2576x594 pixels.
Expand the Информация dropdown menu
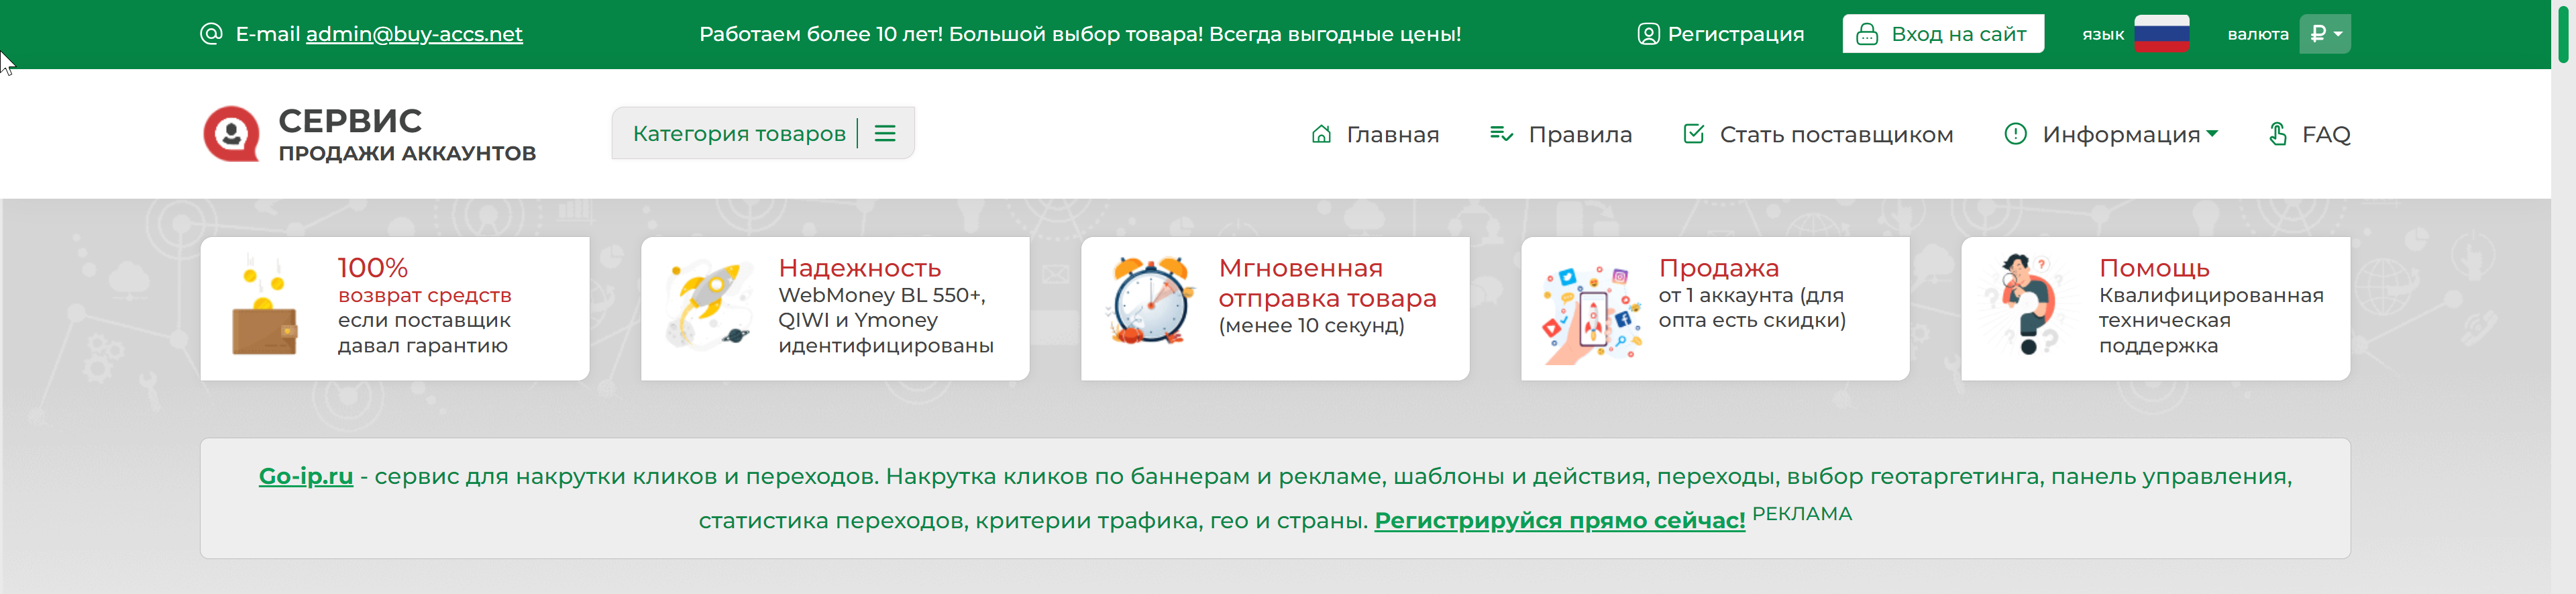pyautogui.click(x=2110, y=134)
